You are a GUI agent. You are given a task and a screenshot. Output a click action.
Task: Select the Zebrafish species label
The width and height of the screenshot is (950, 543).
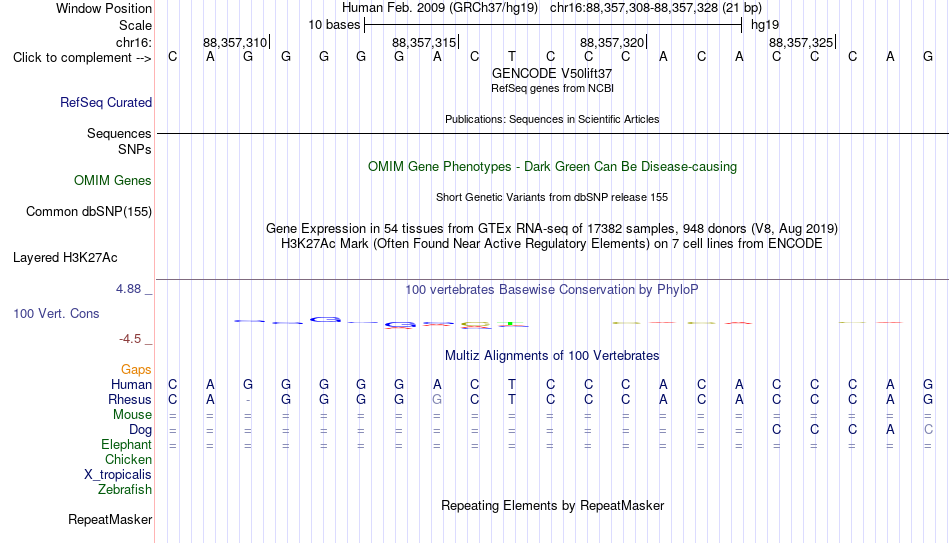(125, 490)
